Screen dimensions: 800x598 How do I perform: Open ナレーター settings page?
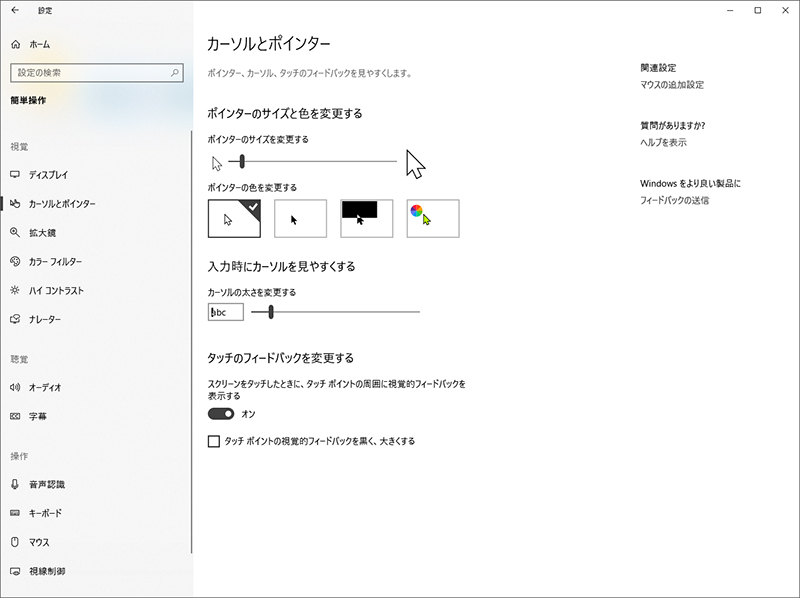pyautogui.click(x=45, y=319)
